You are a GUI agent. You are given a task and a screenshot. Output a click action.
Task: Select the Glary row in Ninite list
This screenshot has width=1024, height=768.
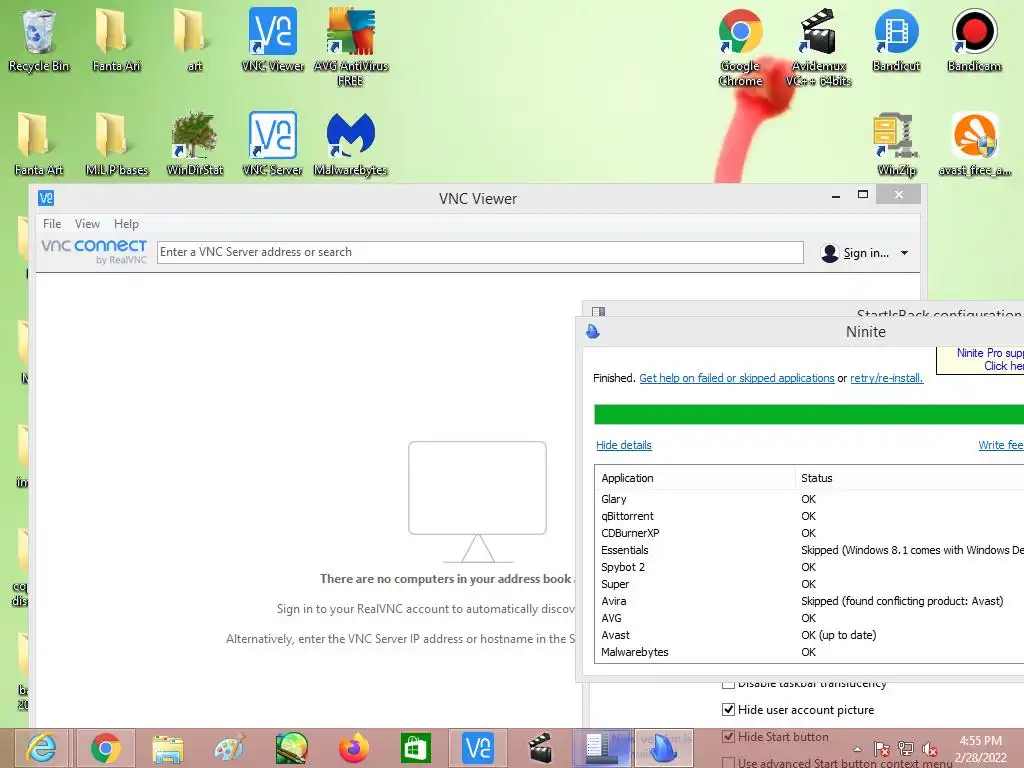810,499
